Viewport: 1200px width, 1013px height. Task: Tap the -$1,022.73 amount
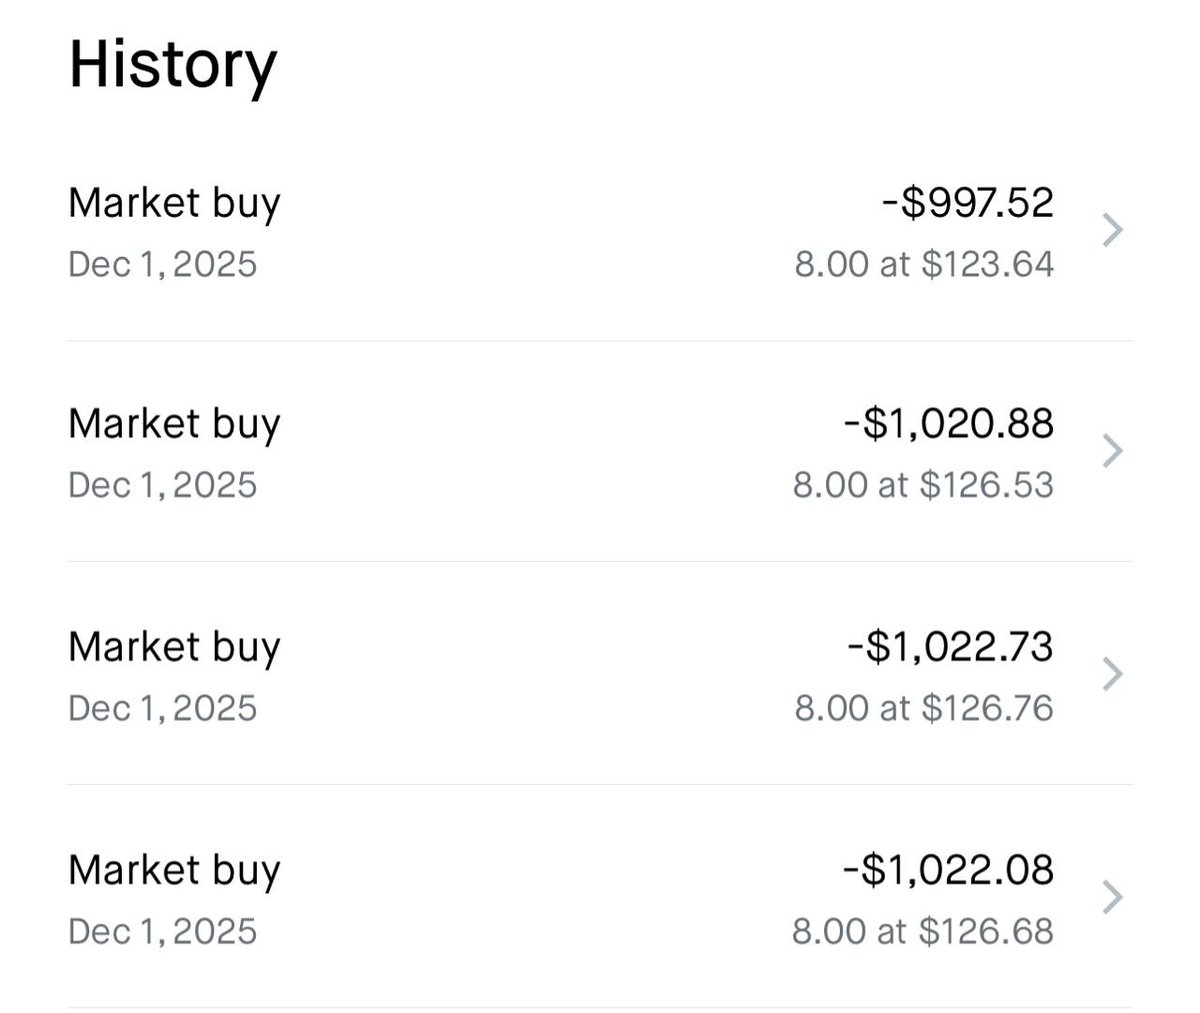click(x=949, y=647)
